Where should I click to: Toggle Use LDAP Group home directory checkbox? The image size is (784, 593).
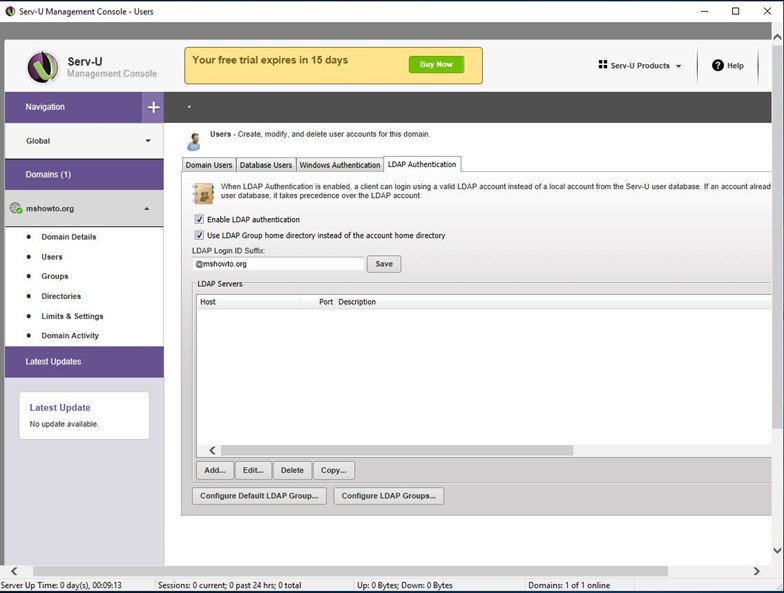199,235
